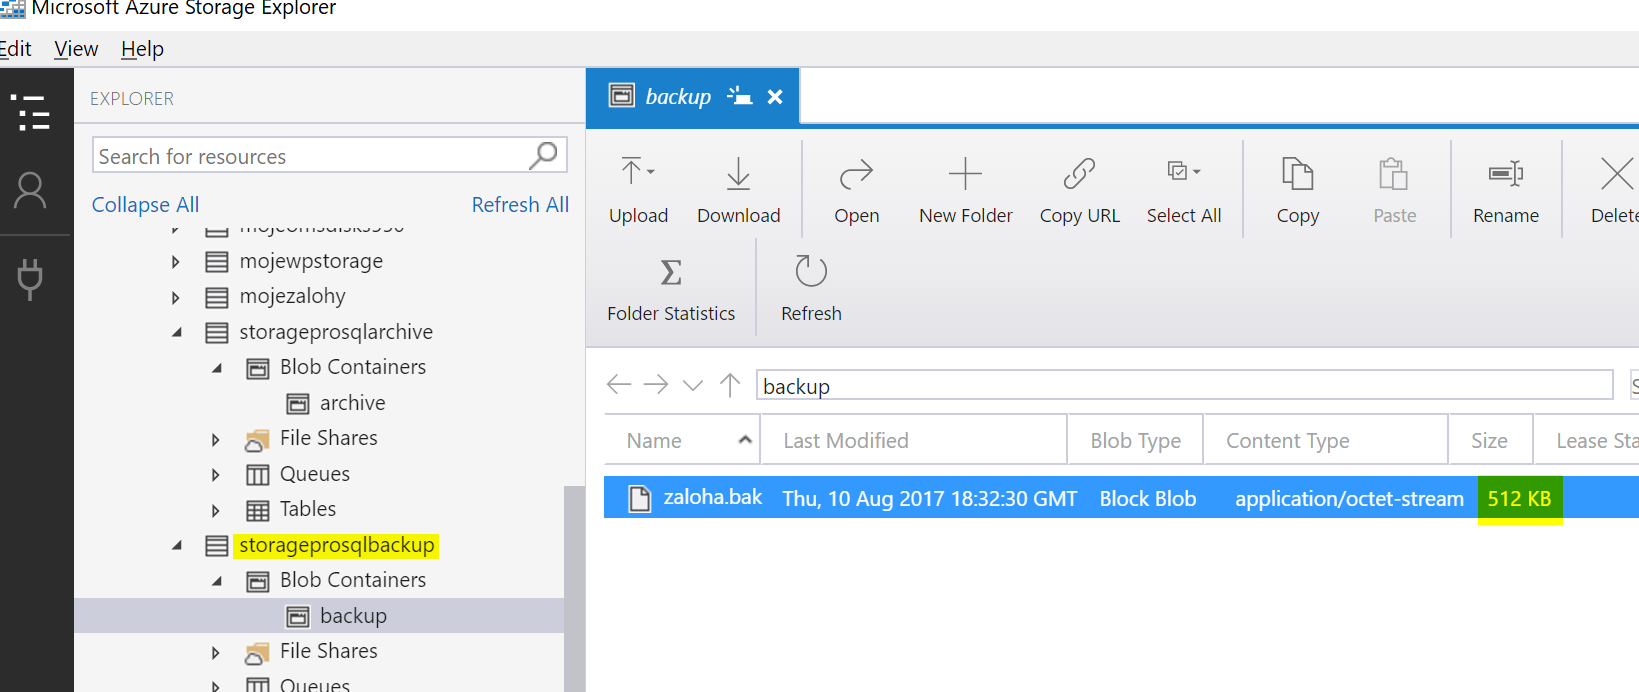Create a New Folder
Screen dimensions: 1639x692
[x=965, y=189]
